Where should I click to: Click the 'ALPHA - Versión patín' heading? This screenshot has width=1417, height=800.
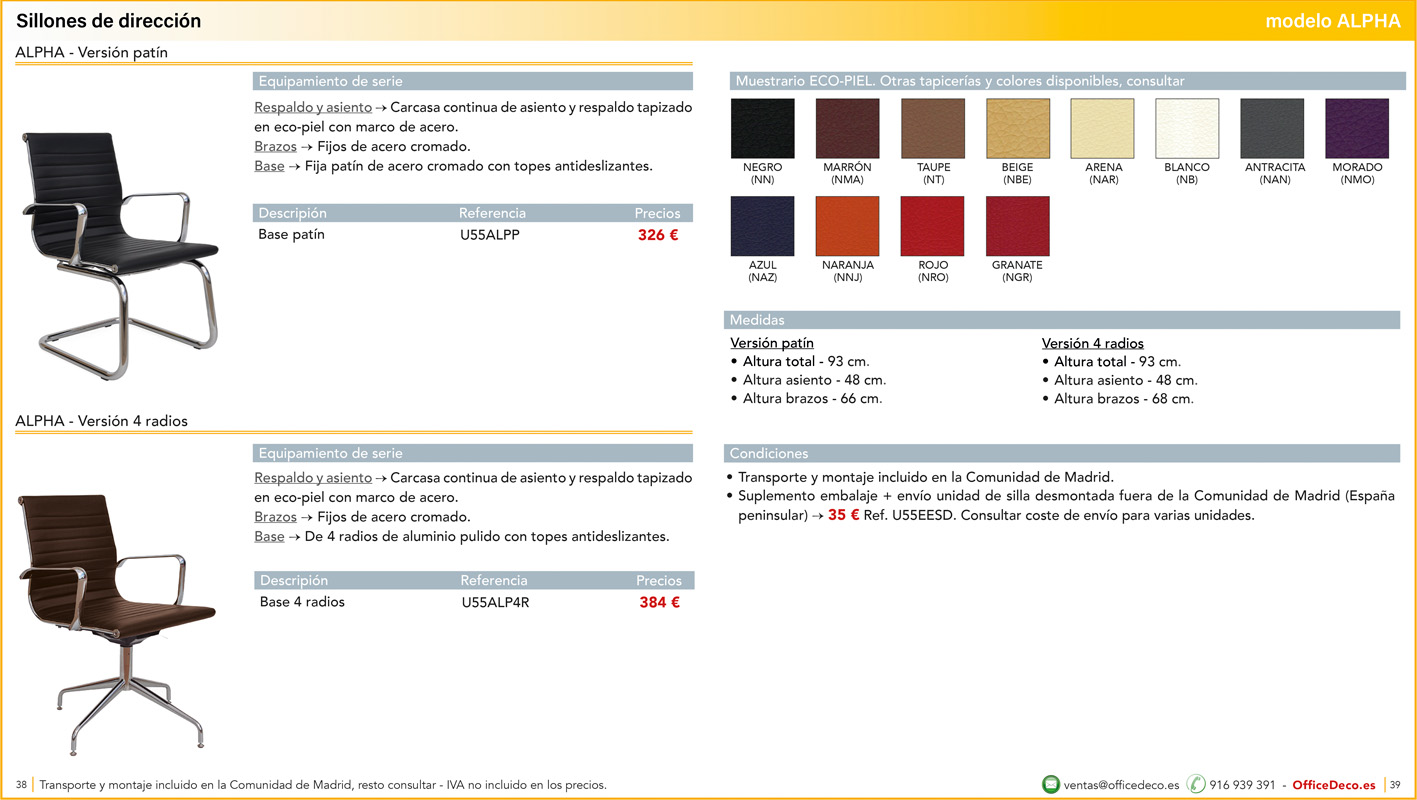click(x=92, y=52)
